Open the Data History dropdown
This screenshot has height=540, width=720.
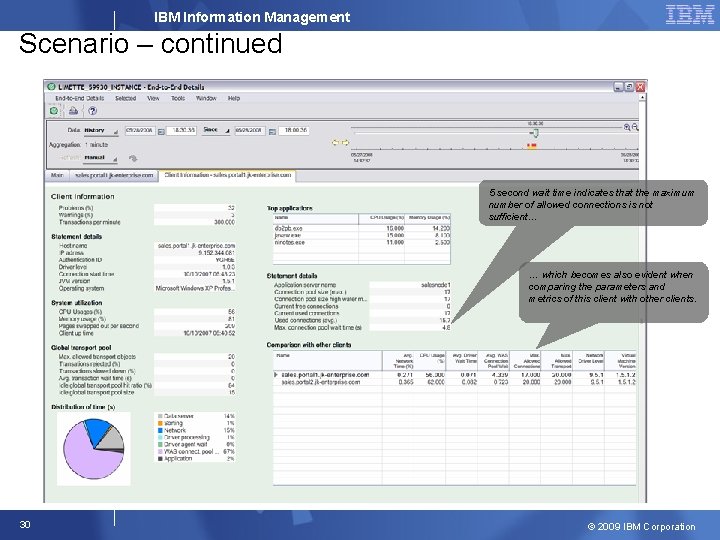coord(101,131)
